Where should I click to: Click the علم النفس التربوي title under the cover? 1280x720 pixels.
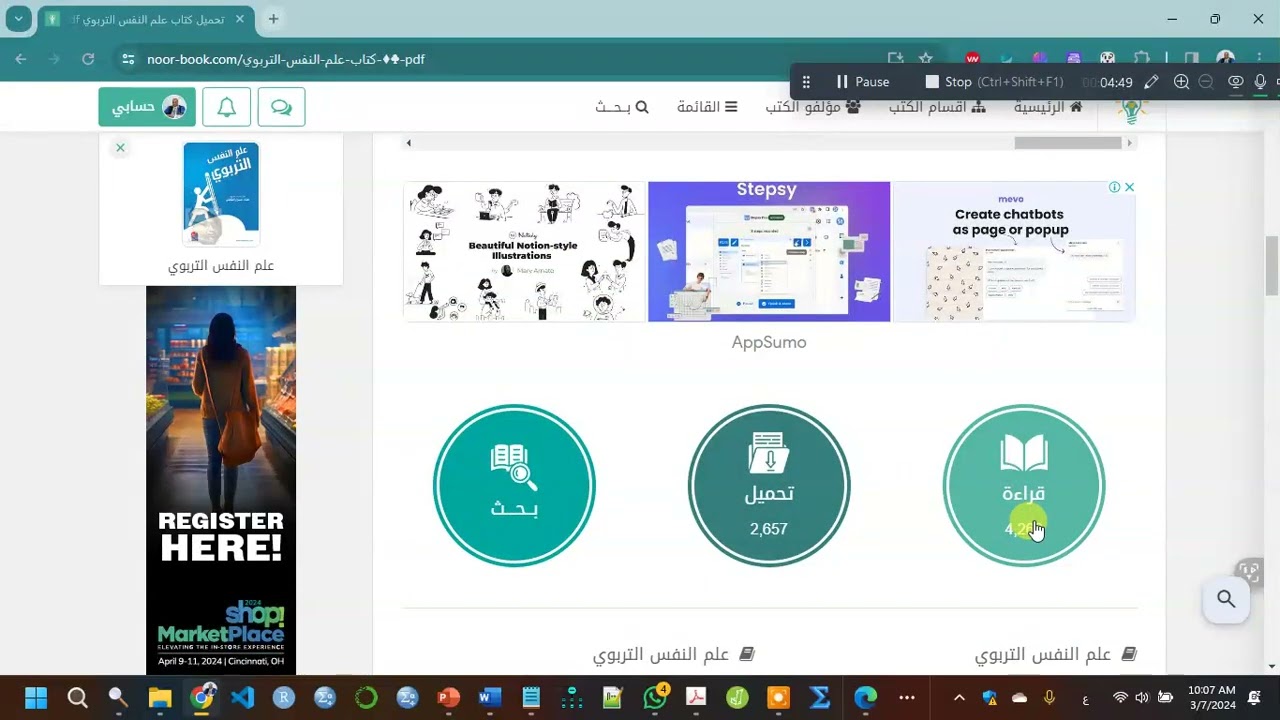click(221, 266)
